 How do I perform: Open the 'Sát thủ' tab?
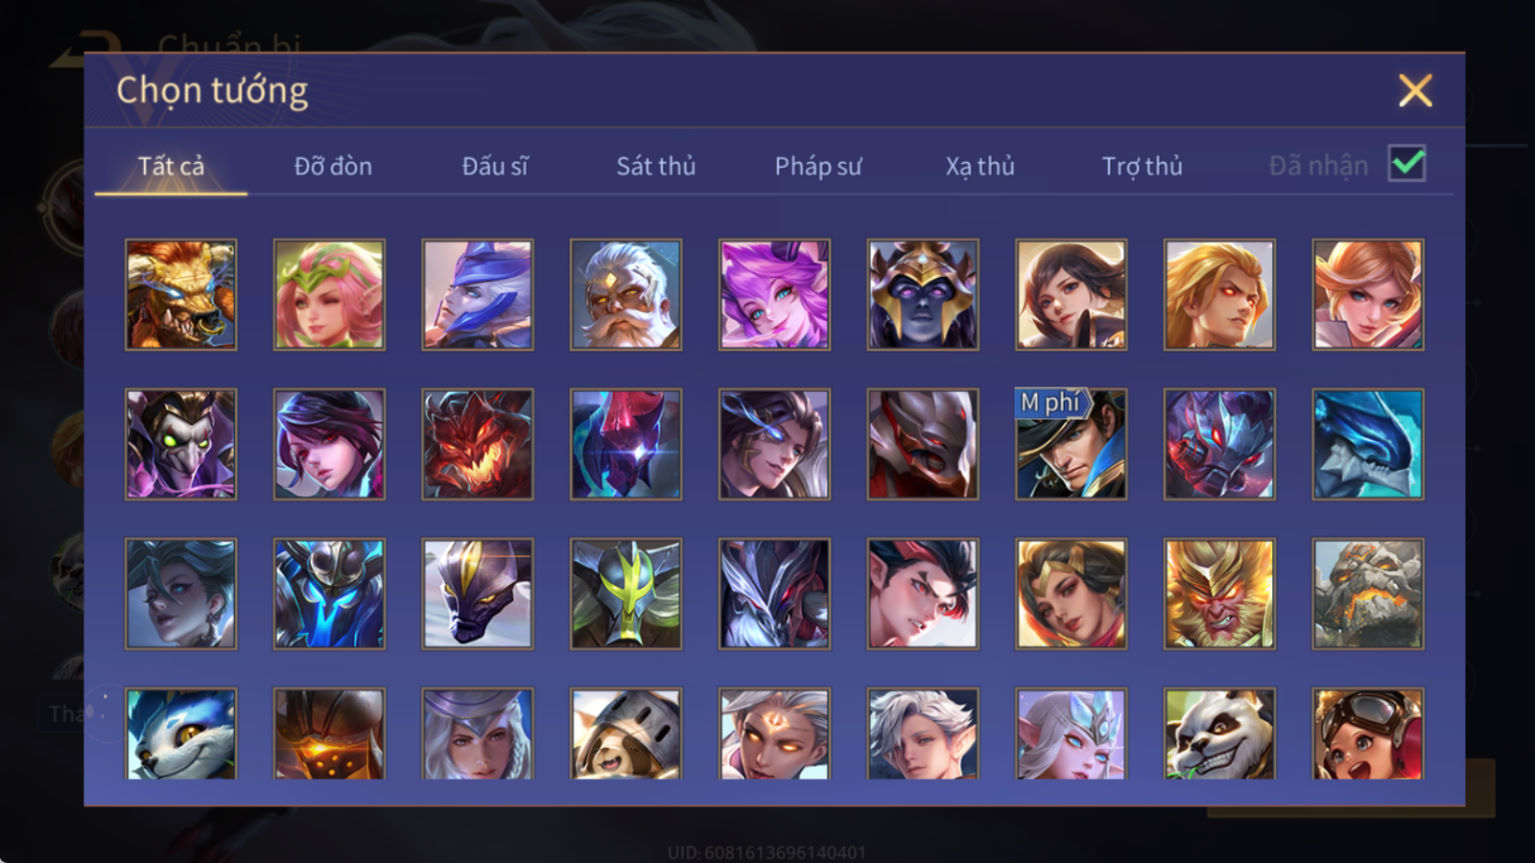click(656, 166)
